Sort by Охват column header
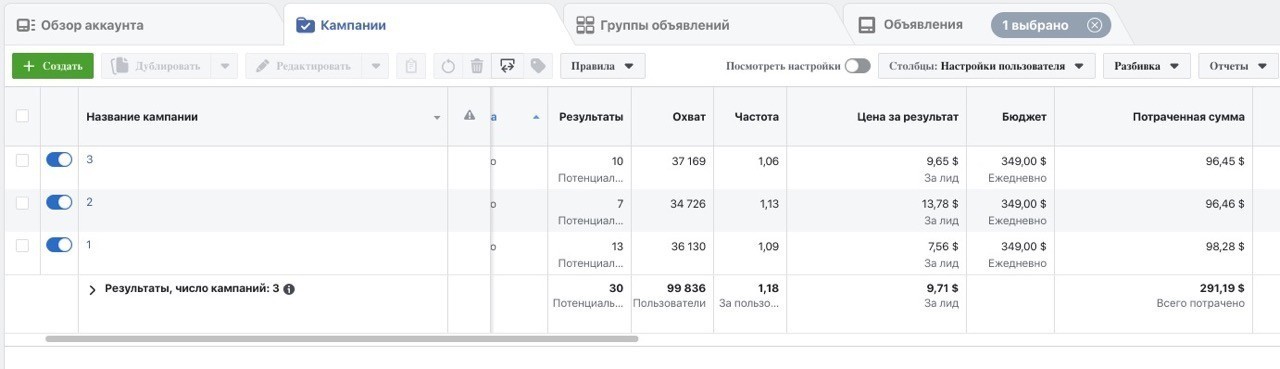Viewport: 1280px width, 369px height. click(x=689, y=116)
